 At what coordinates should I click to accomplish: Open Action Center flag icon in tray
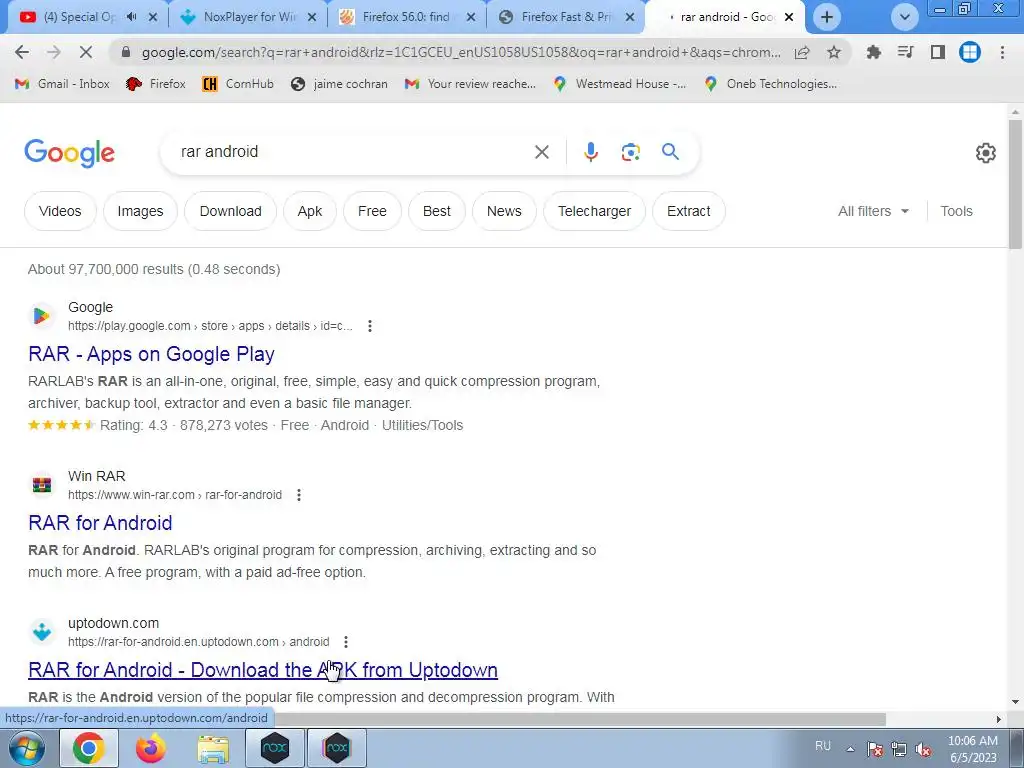[x=874, y=749]
